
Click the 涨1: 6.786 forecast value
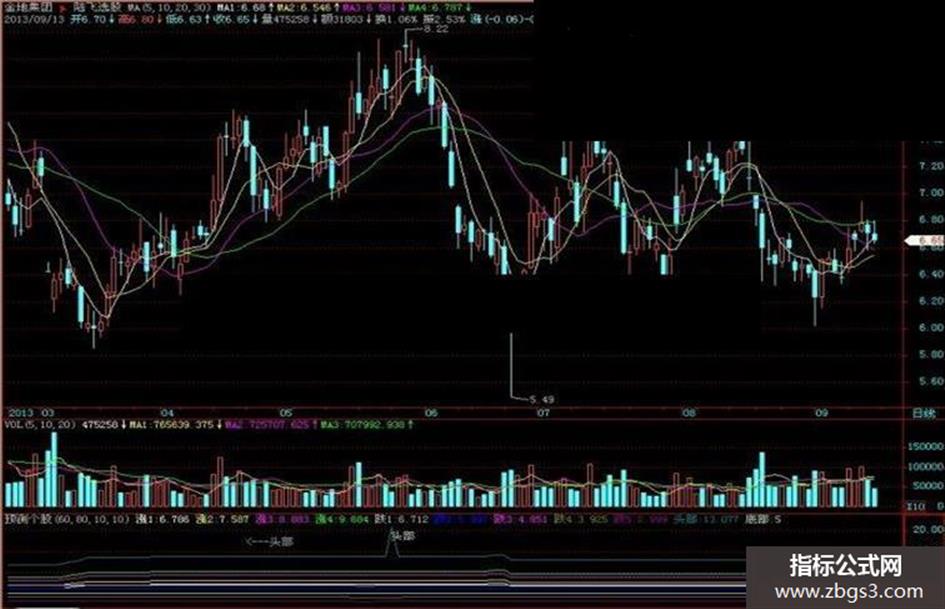point(162,519)
